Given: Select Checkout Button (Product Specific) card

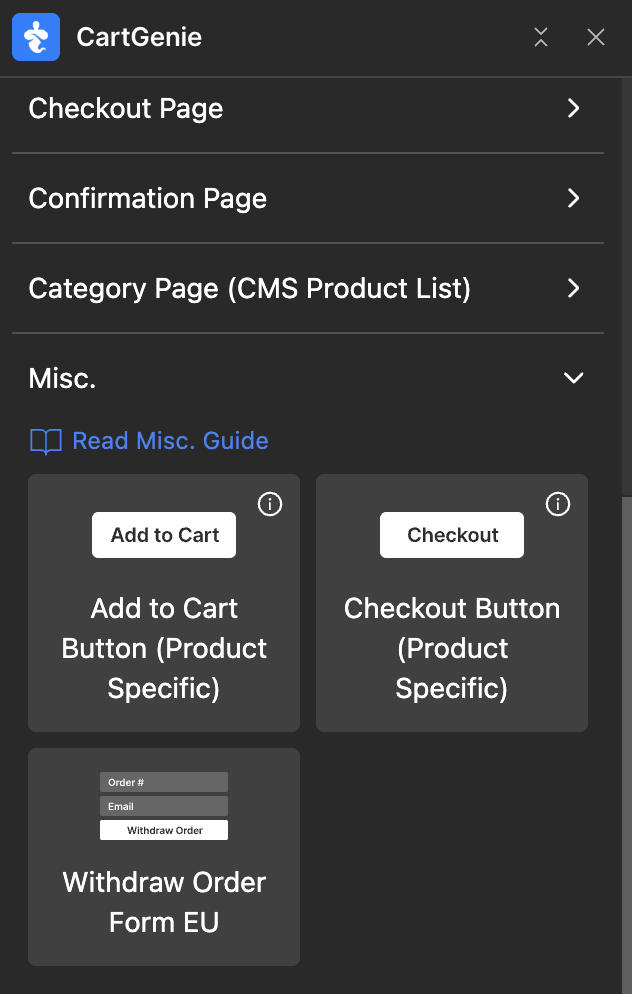Looking at the screenshot, I should tap(452, 603).
